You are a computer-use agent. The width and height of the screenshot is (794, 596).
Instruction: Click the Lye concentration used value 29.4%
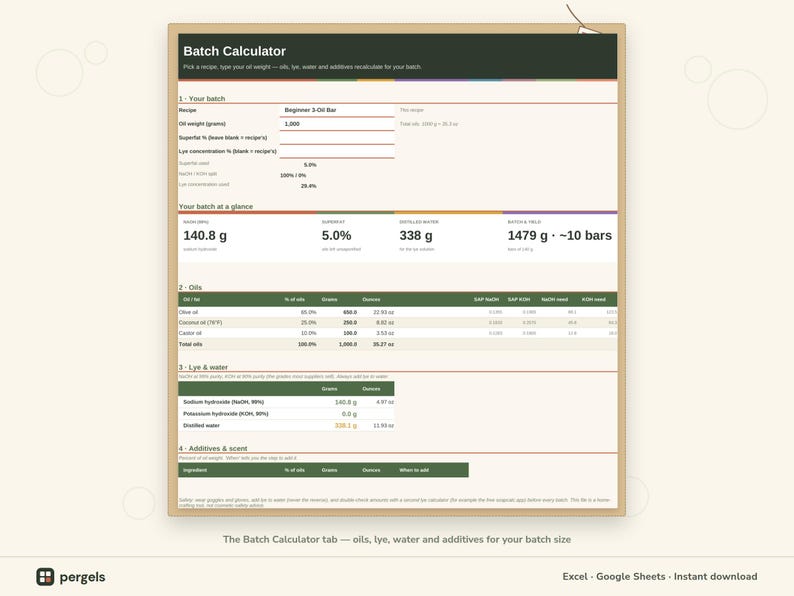[308, 186]
